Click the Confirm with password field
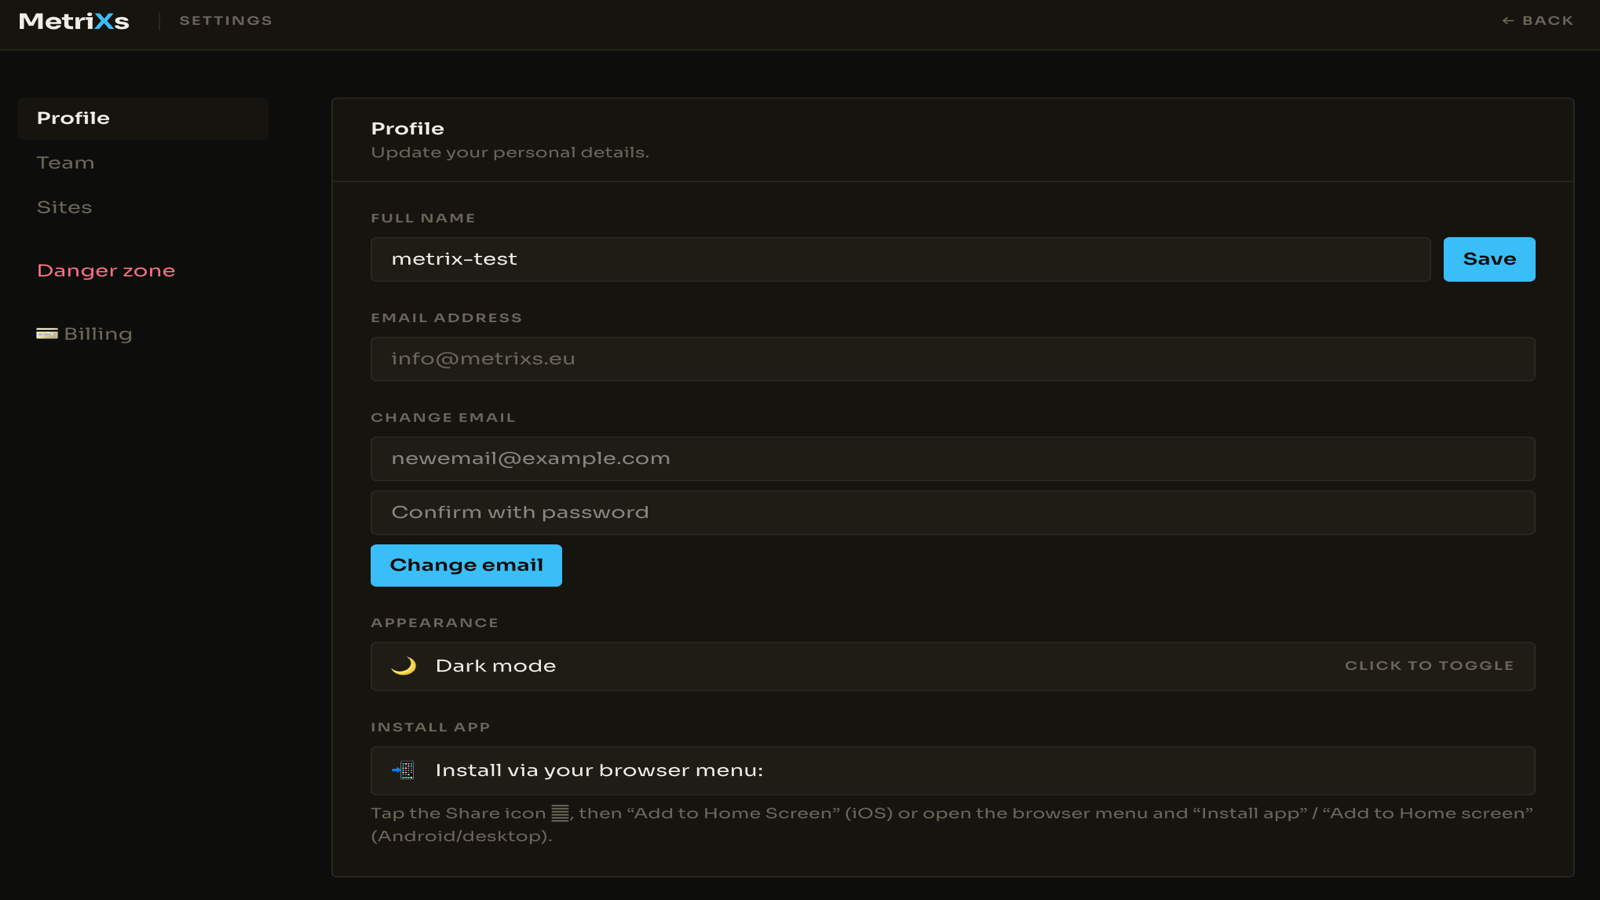This screenshot has height=900, width=1600. tap(952, 512)
